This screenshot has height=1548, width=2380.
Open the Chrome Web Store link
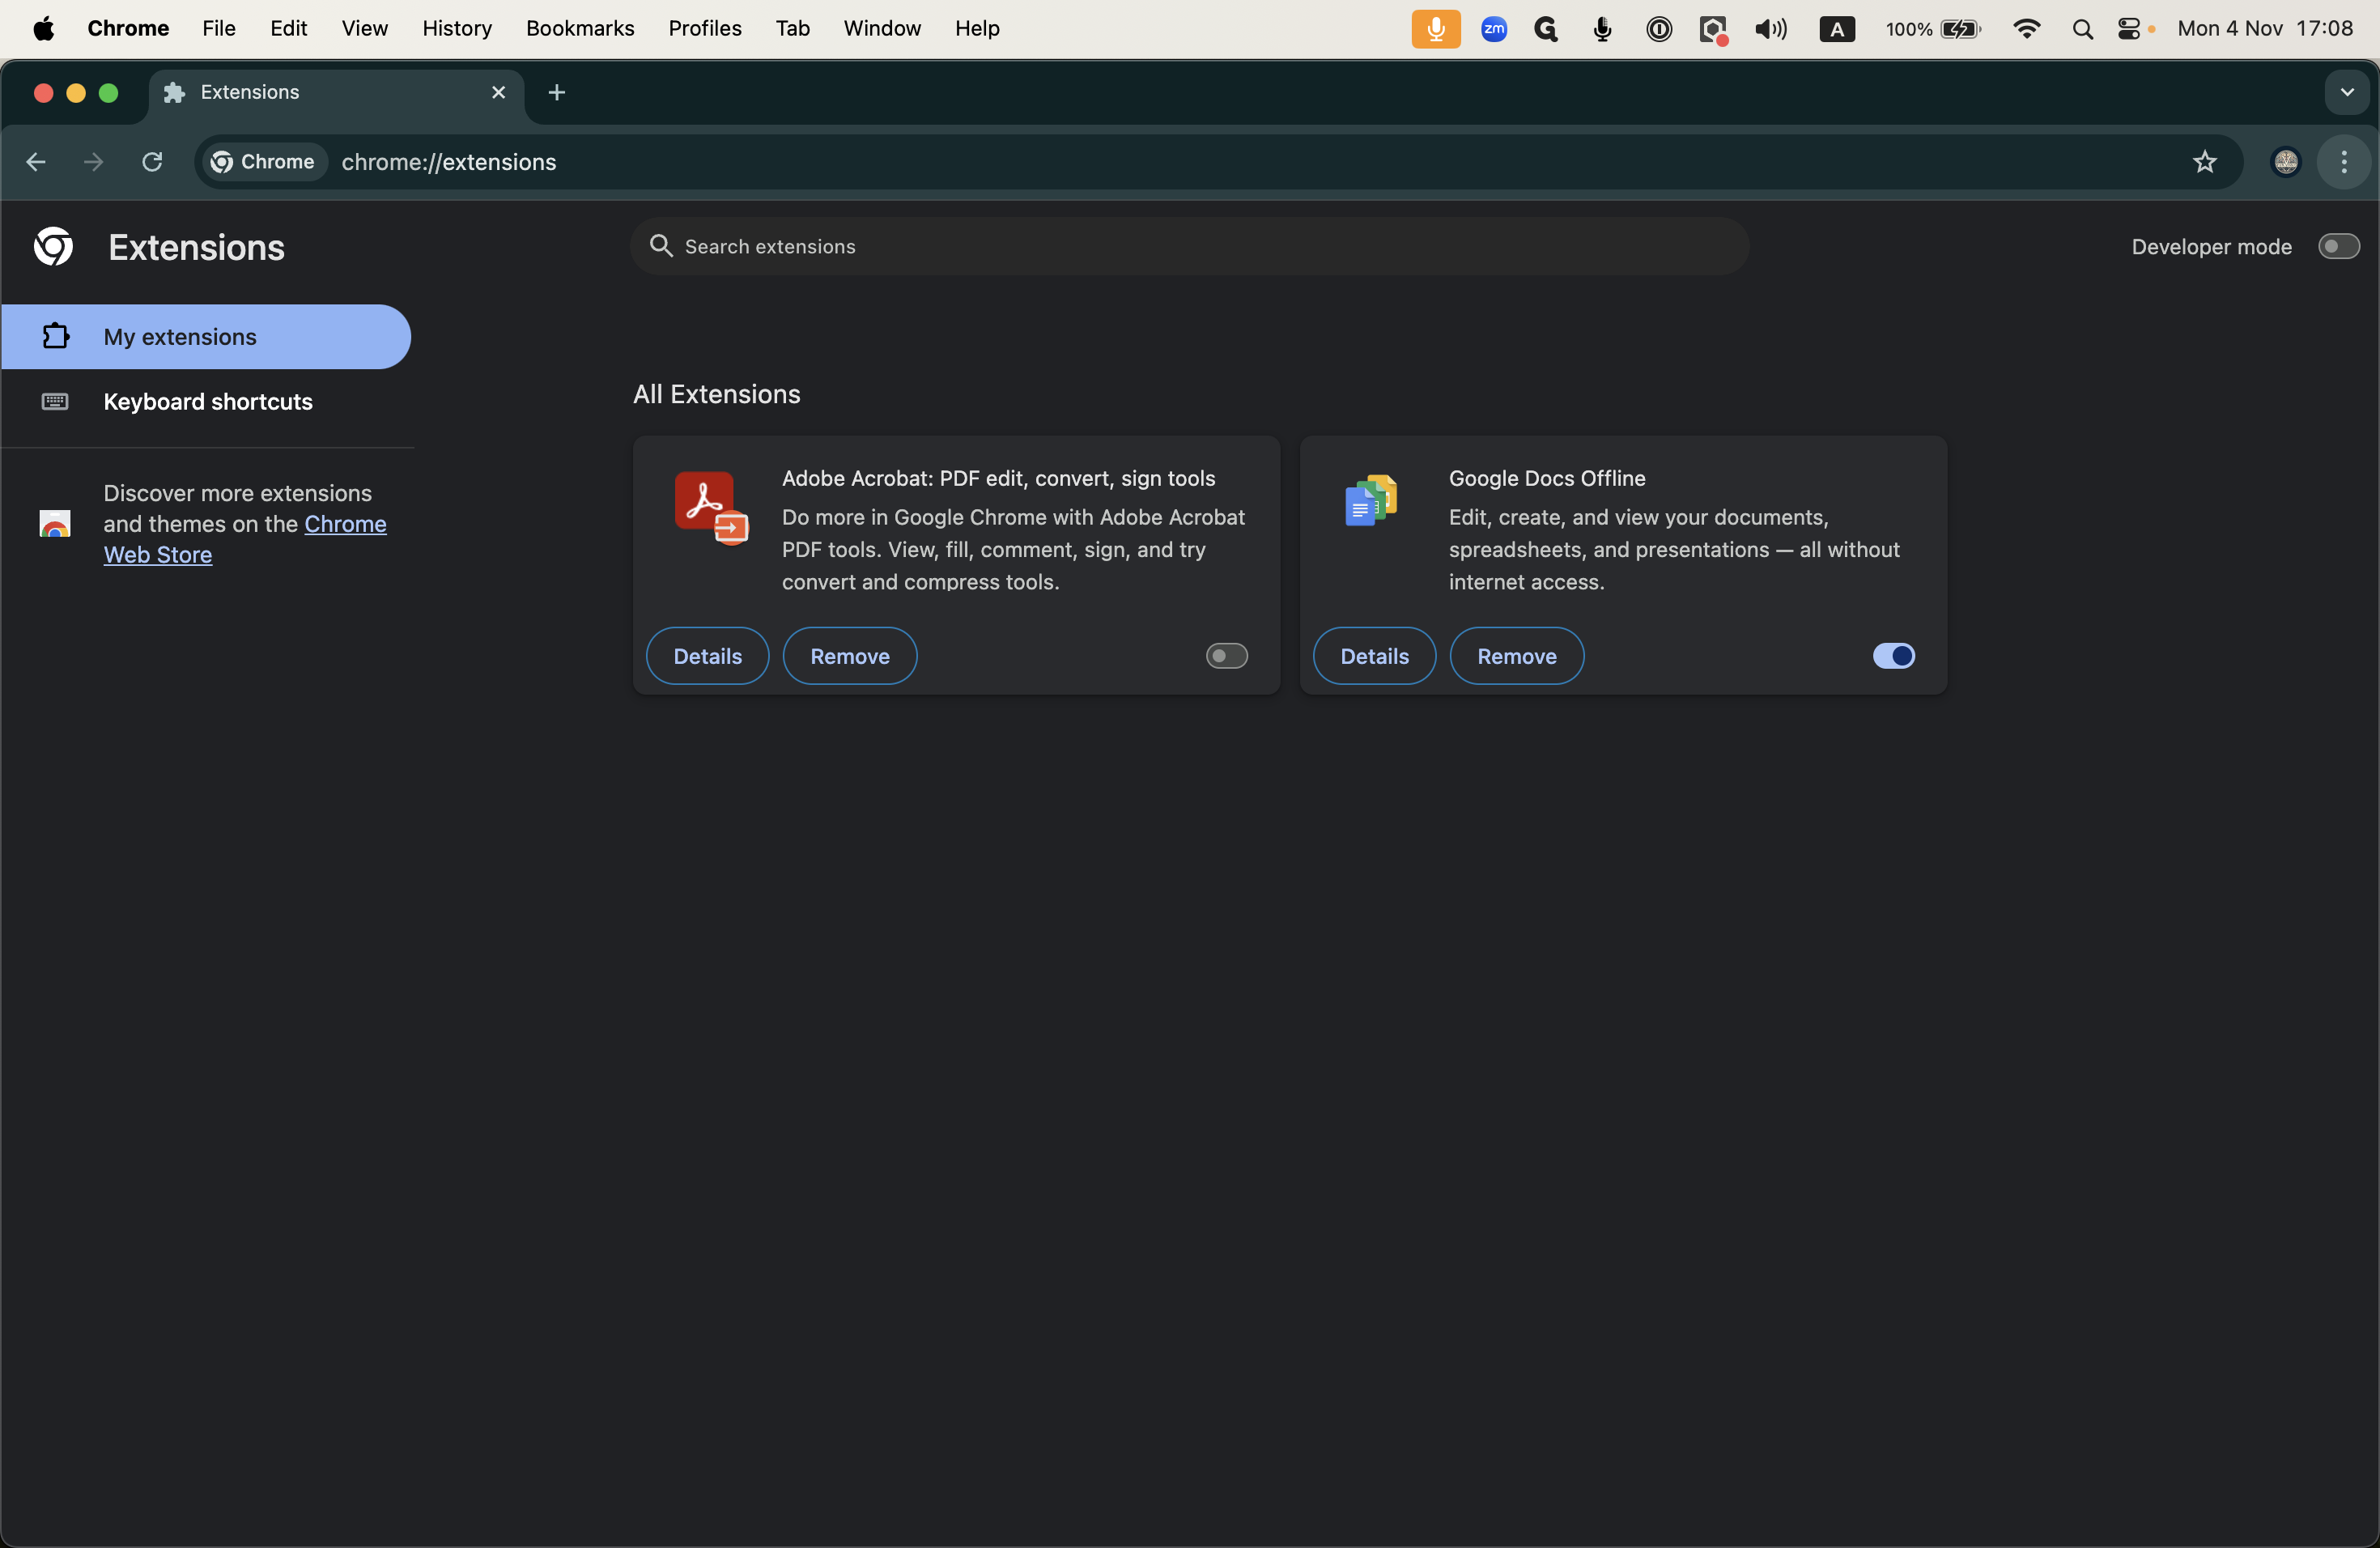[x=344, y=524]
